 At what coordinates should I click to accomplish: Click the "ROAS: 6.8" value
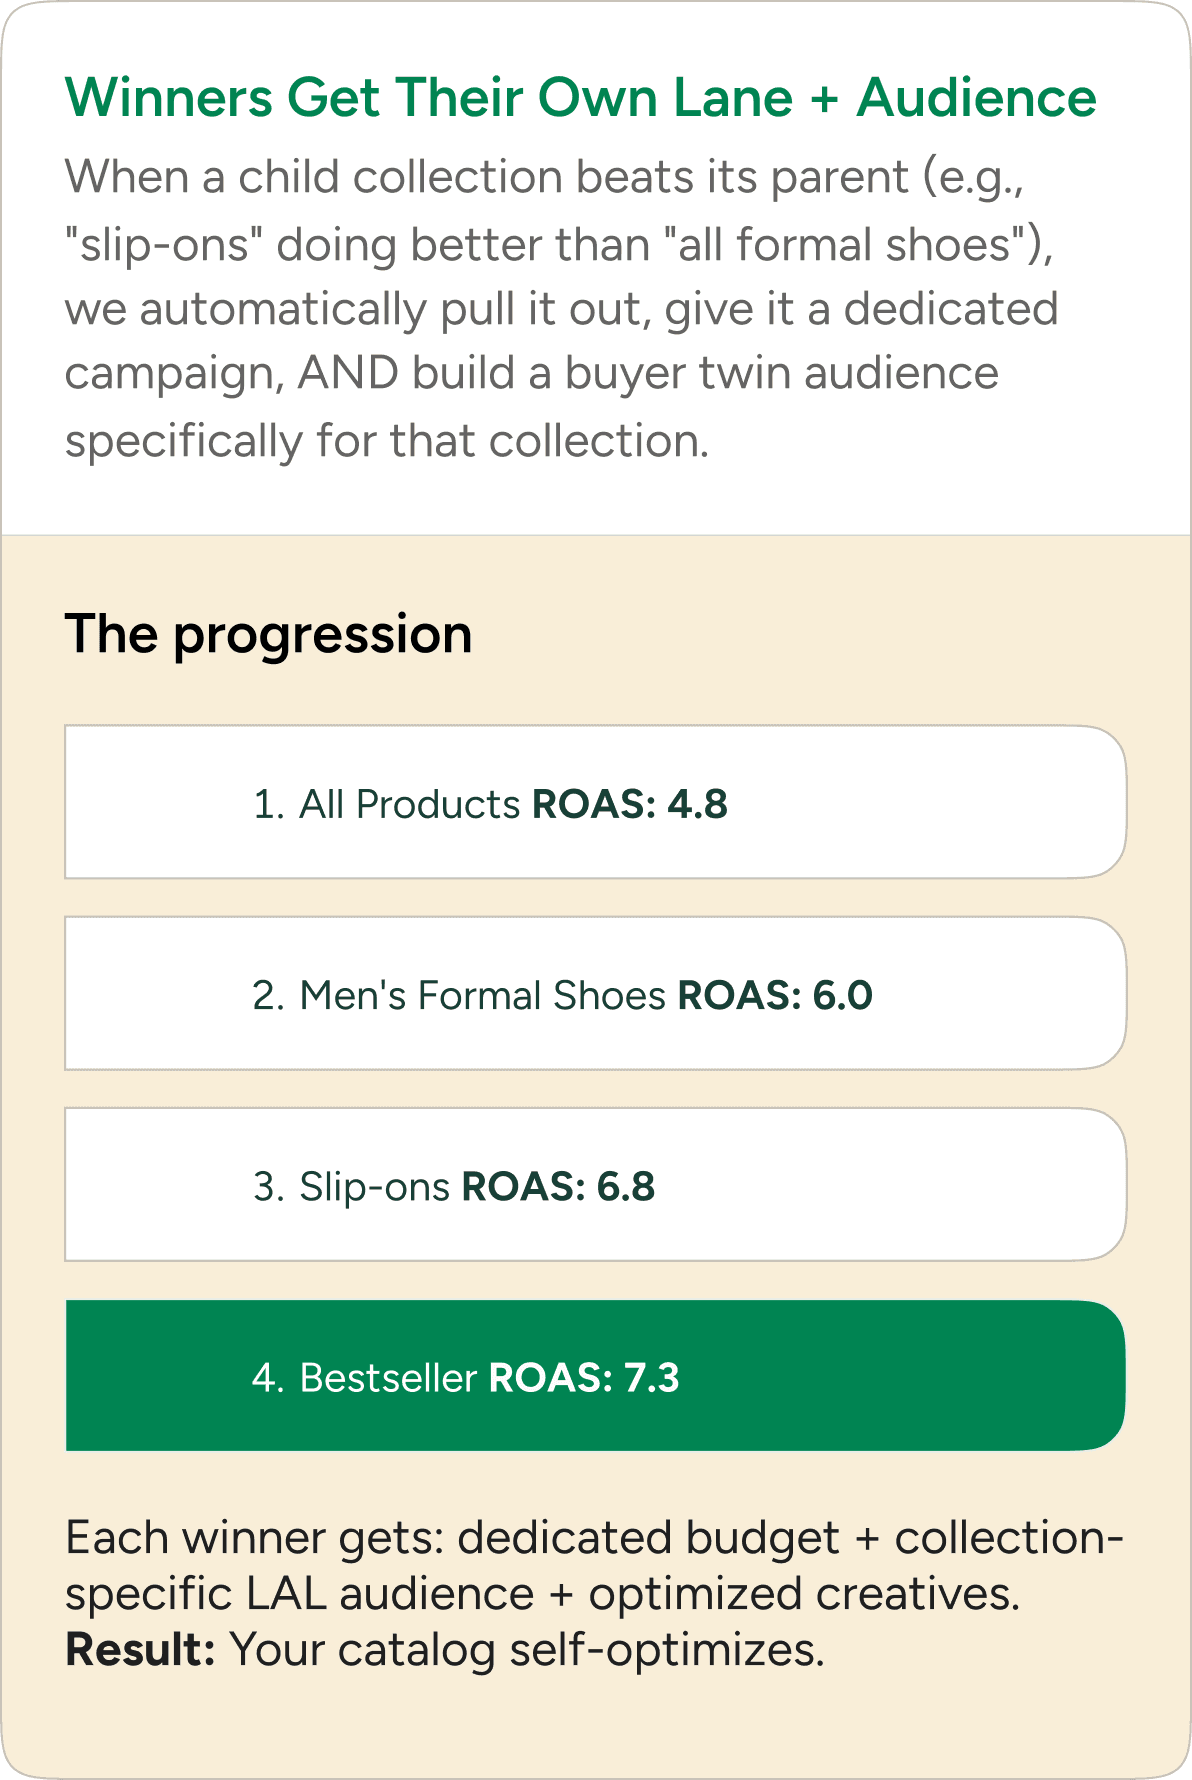click(558, 1186)
